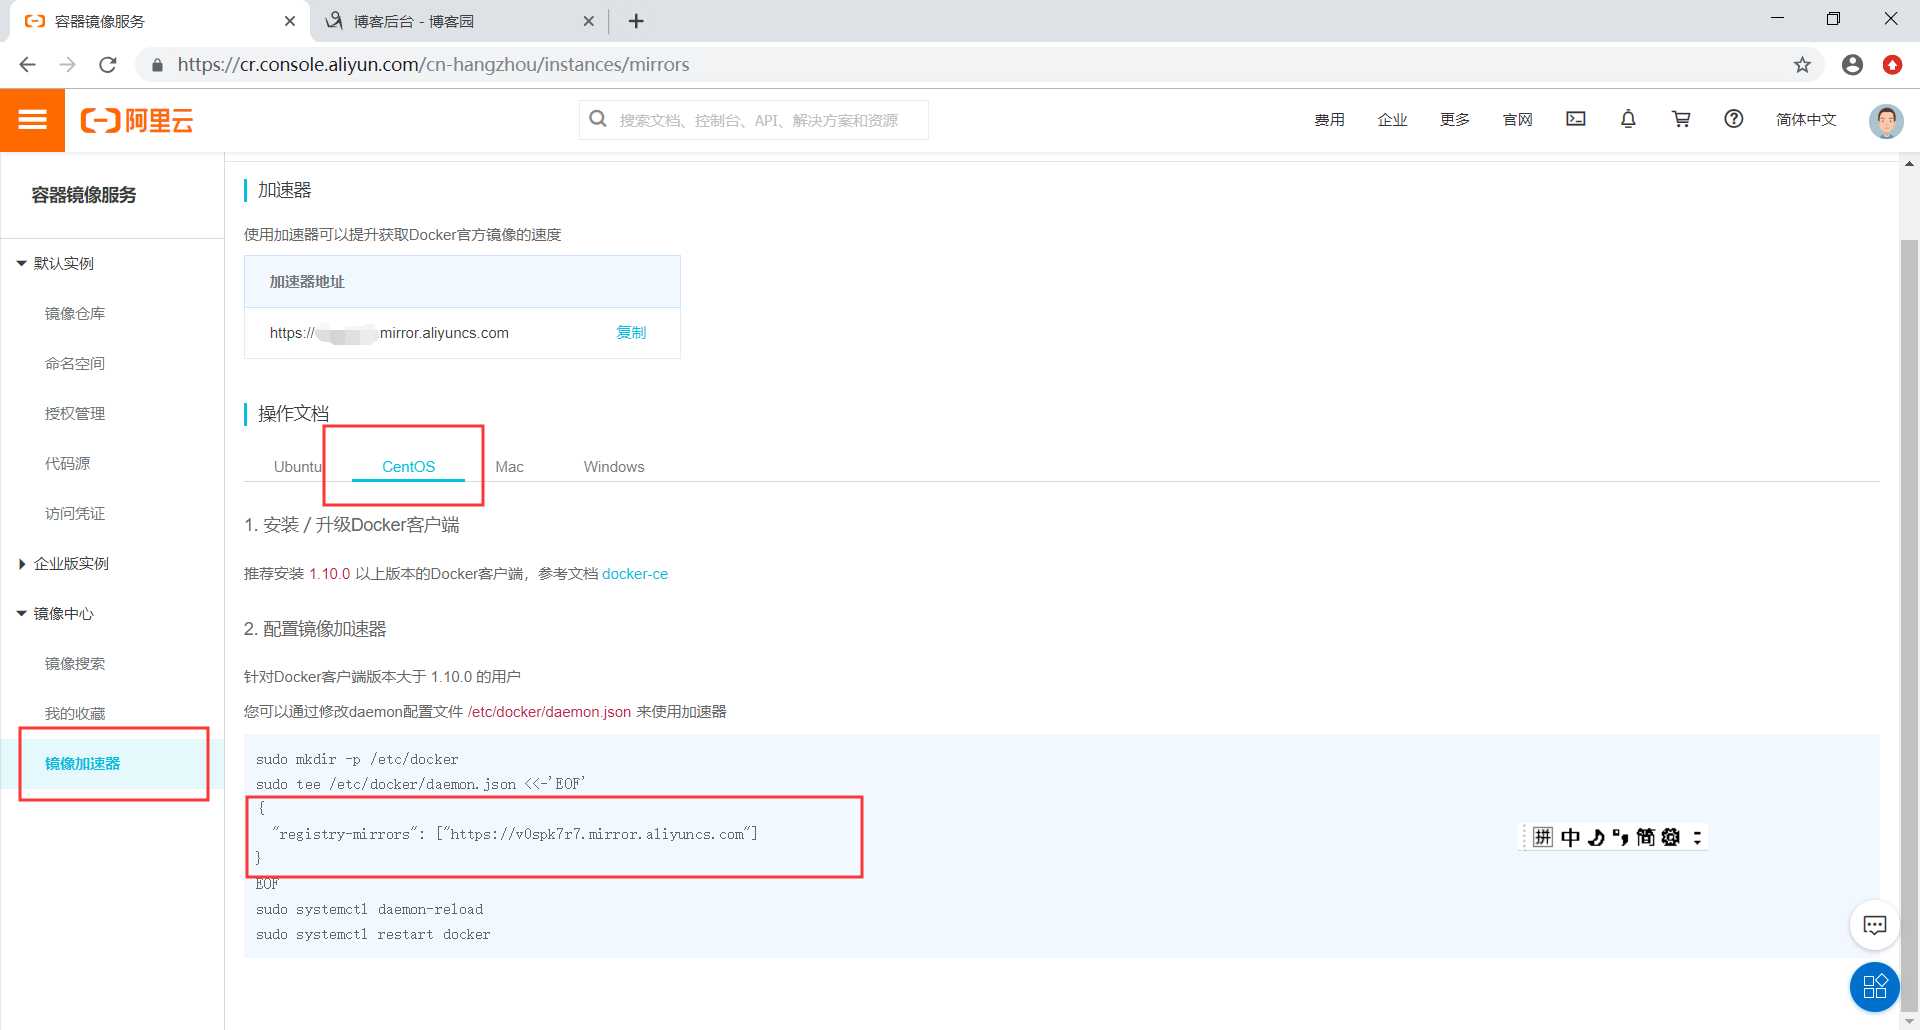Copy the accelerator address via 复制
The width and height of the screenshot is (1920, 1030).
coord(631,332)
